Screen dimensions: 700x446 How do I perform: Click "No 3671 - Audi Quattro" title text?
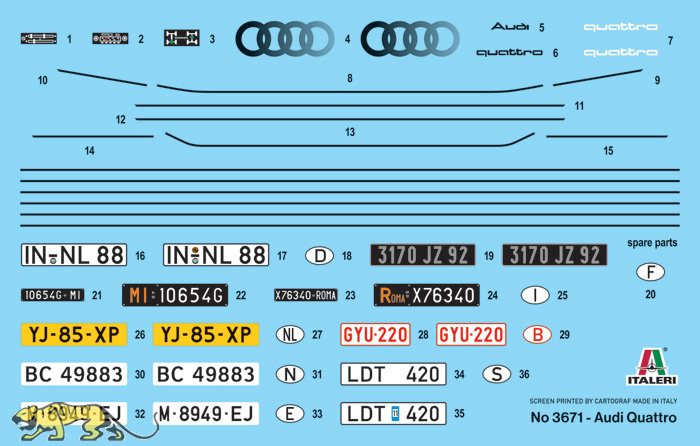point(604,417)
